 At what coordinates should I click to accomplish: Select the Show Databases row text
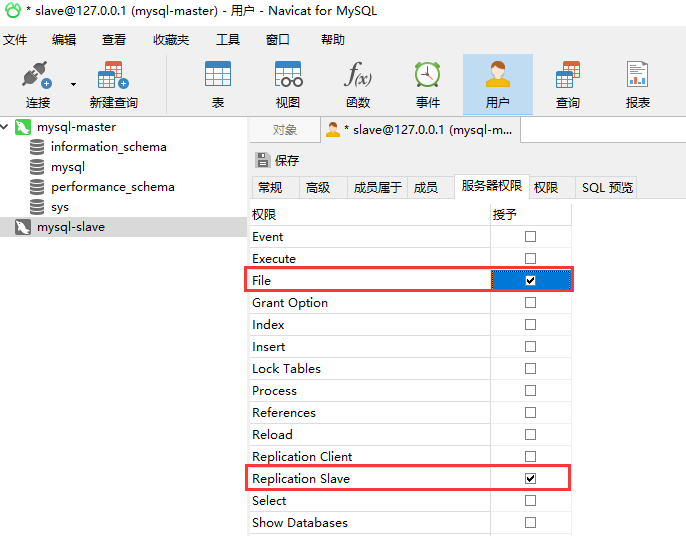(300, 523)
